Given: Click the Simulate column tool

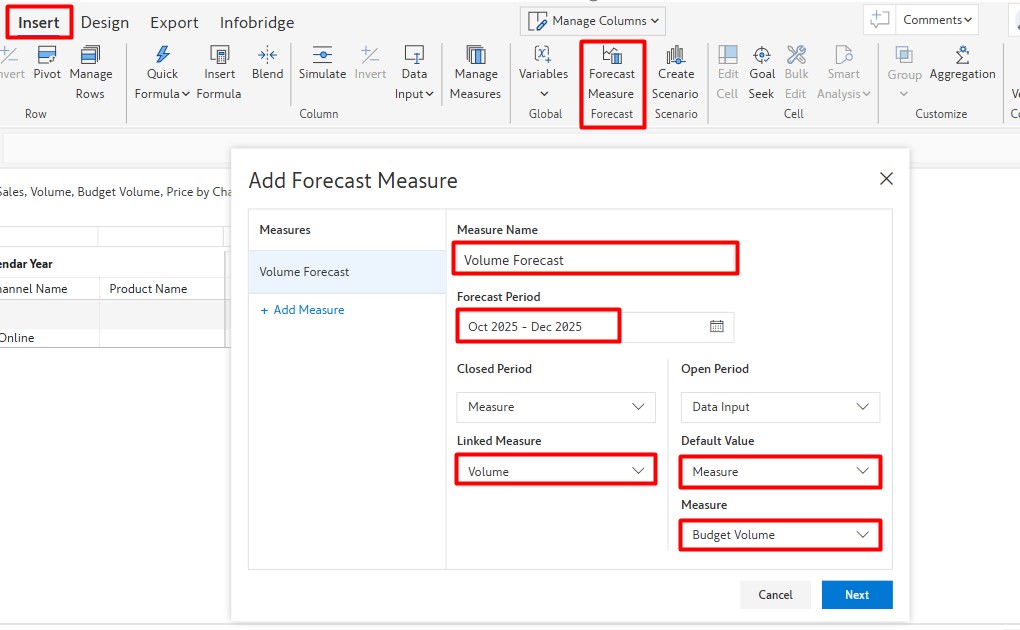Looking at the screenshot, I should tap(322, 63).
